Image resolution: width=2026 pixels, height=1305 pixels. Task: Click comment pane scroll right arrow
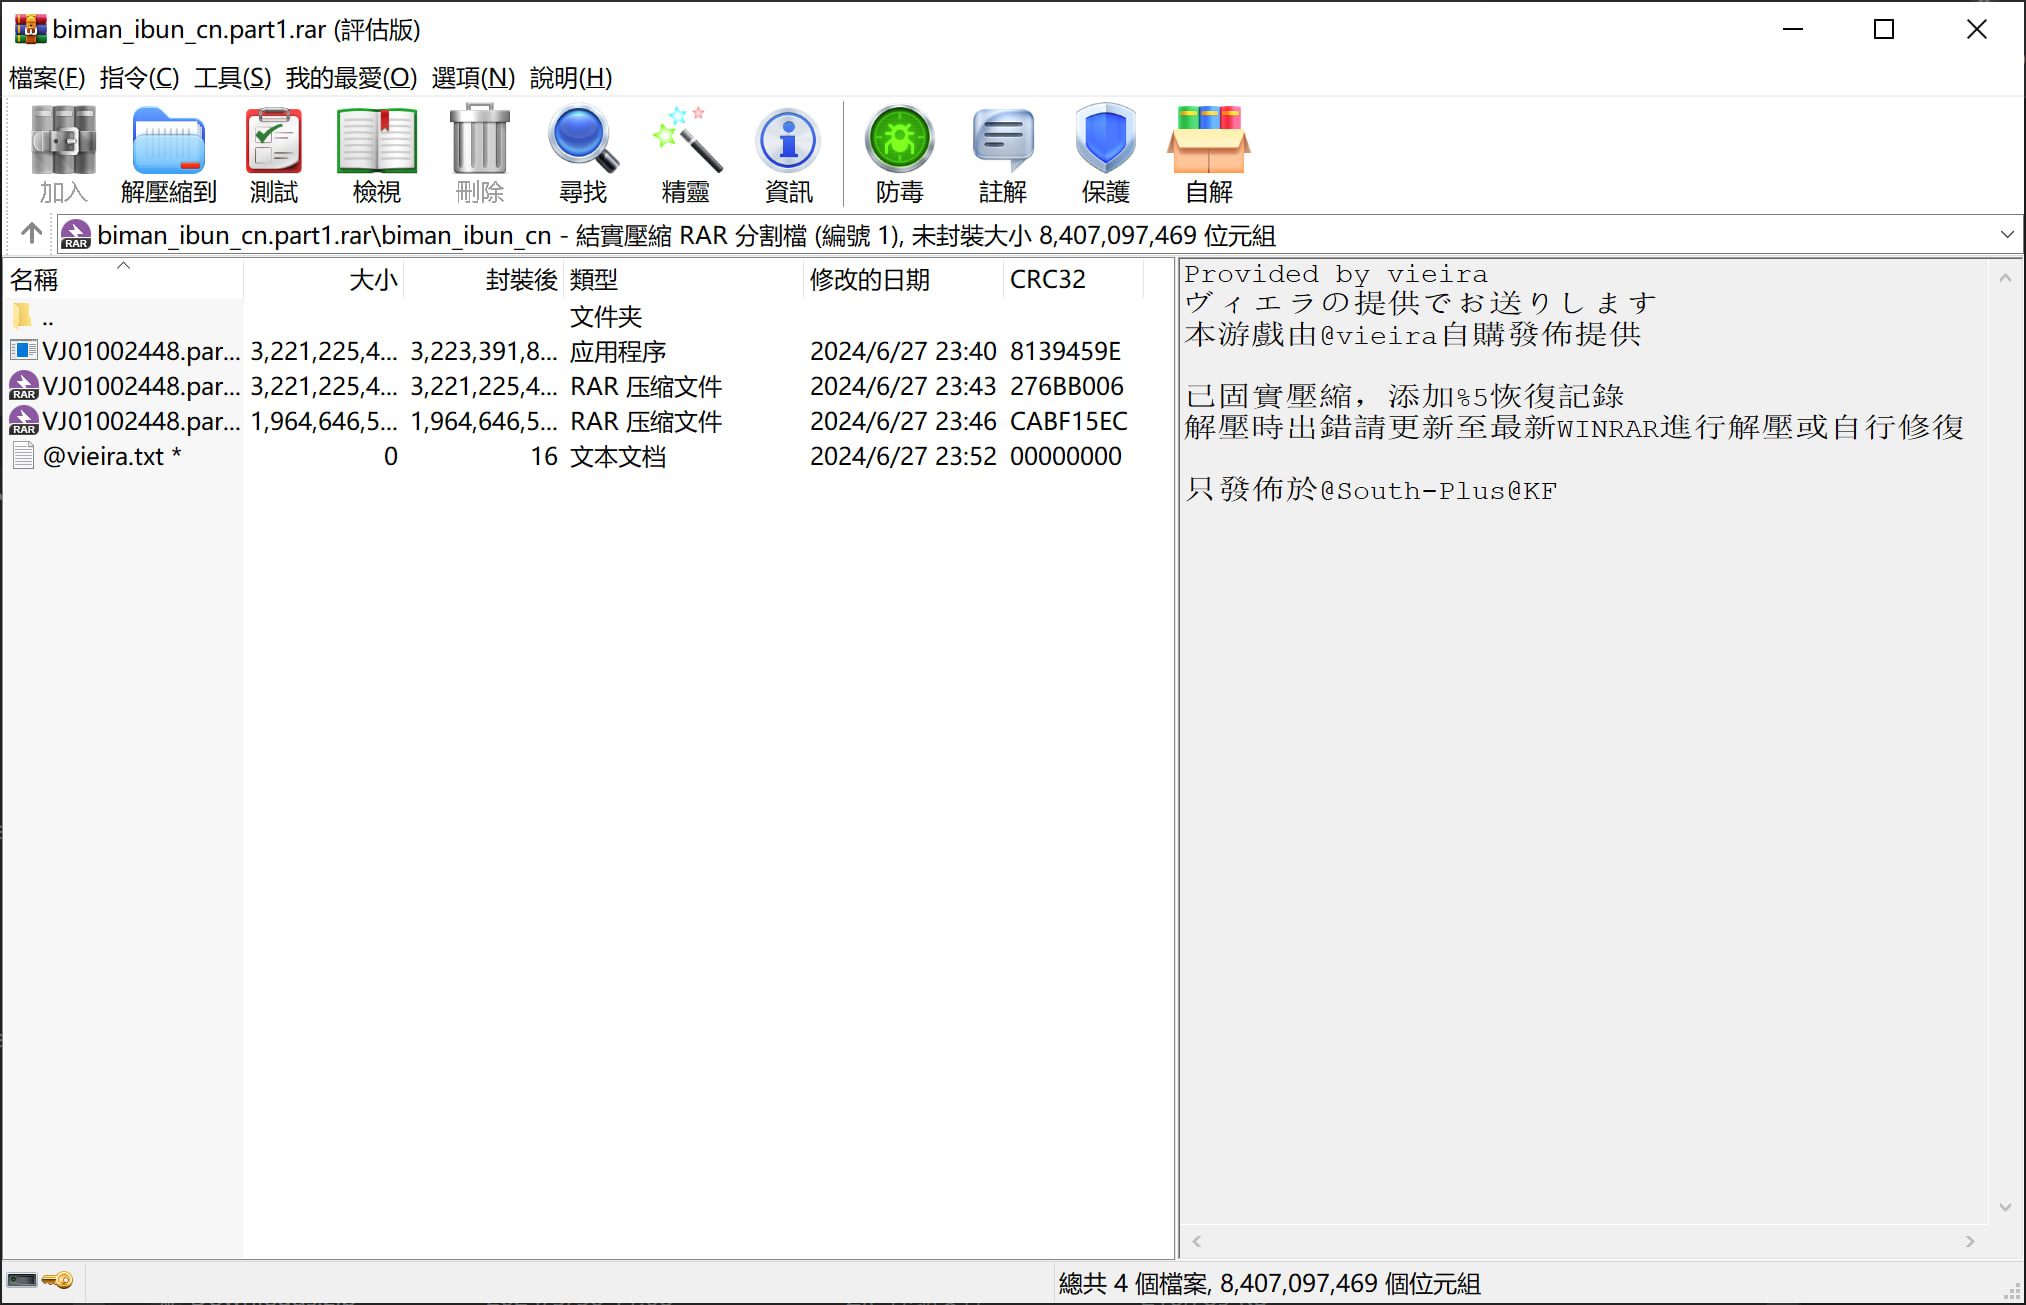1970,1241
